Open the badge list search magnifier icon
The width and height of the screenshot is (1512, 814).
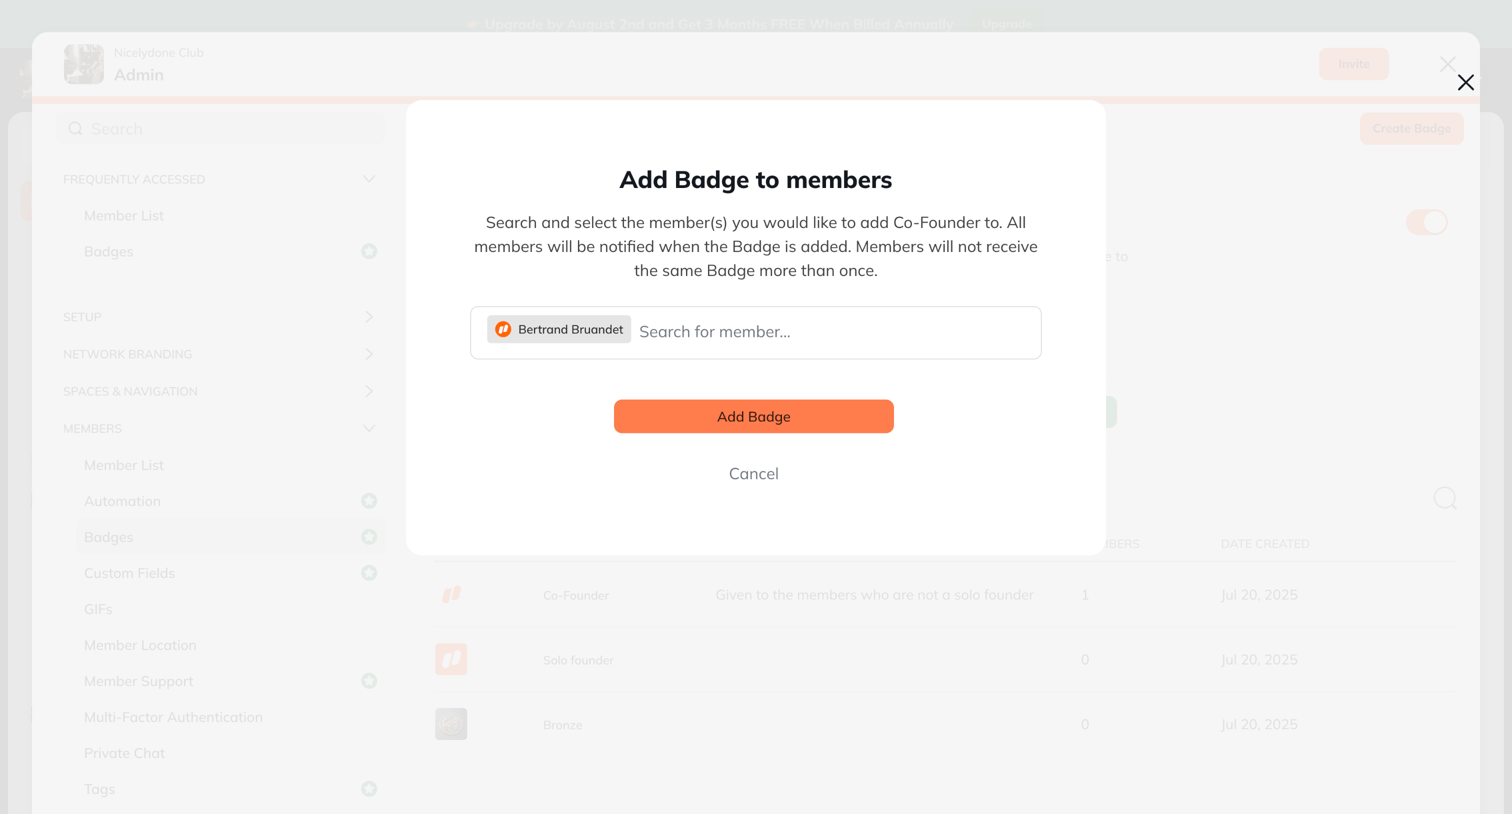tap(1445, 498)
